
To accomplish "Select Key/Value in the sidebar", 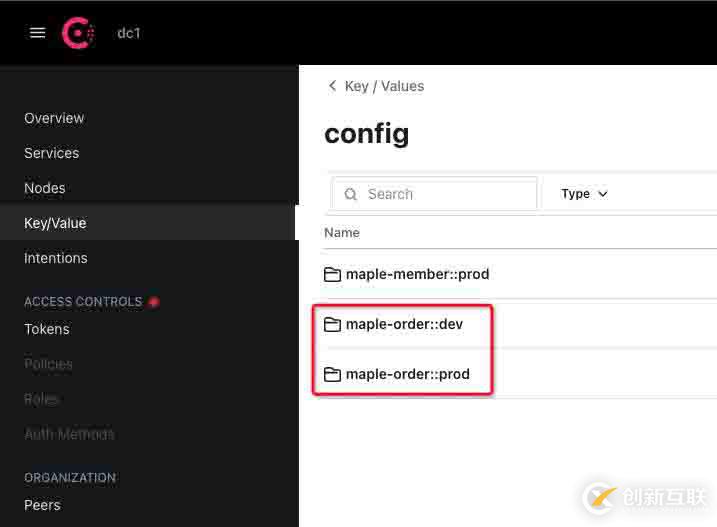I will [55, 223].
